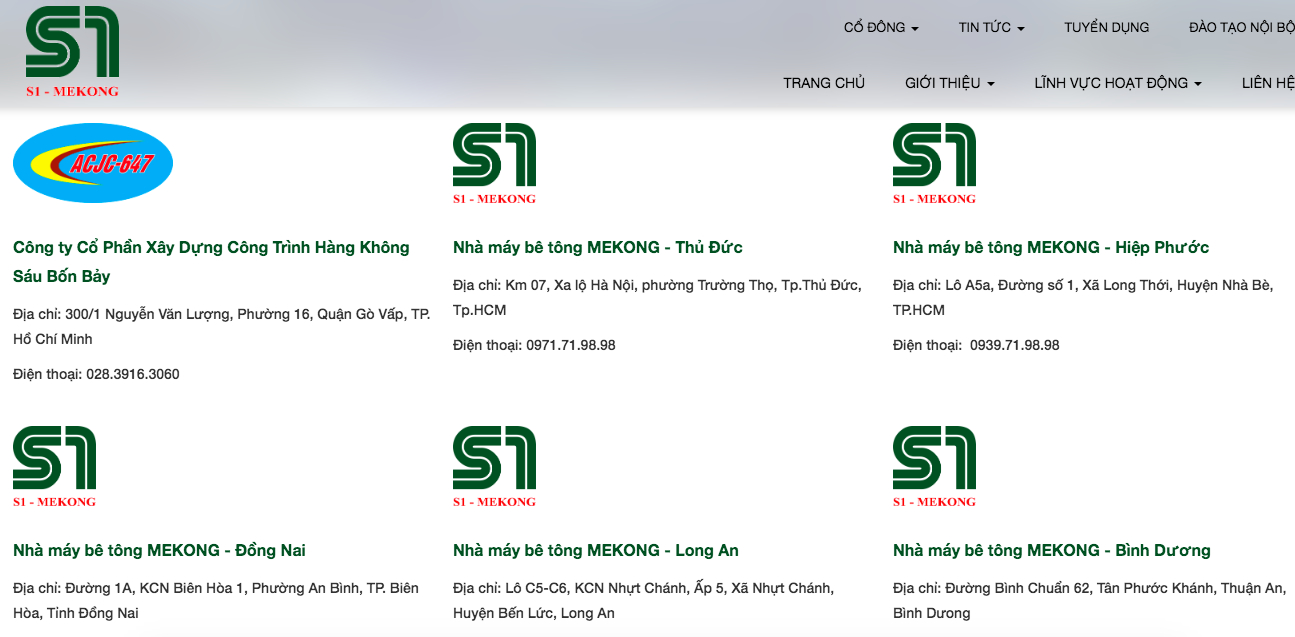
Task: Go to the Trang Chủ page
Action: [x=823, y=83]
